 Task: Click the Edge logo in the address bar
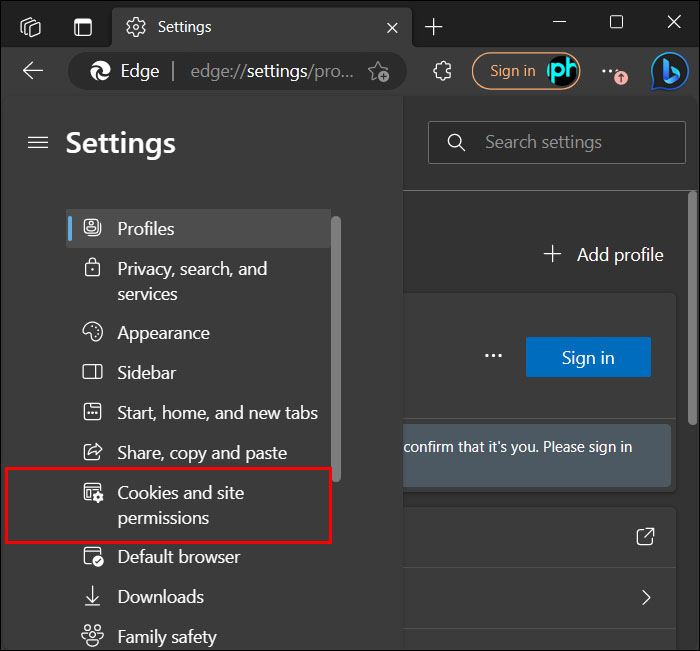click(x=100, y=71)
